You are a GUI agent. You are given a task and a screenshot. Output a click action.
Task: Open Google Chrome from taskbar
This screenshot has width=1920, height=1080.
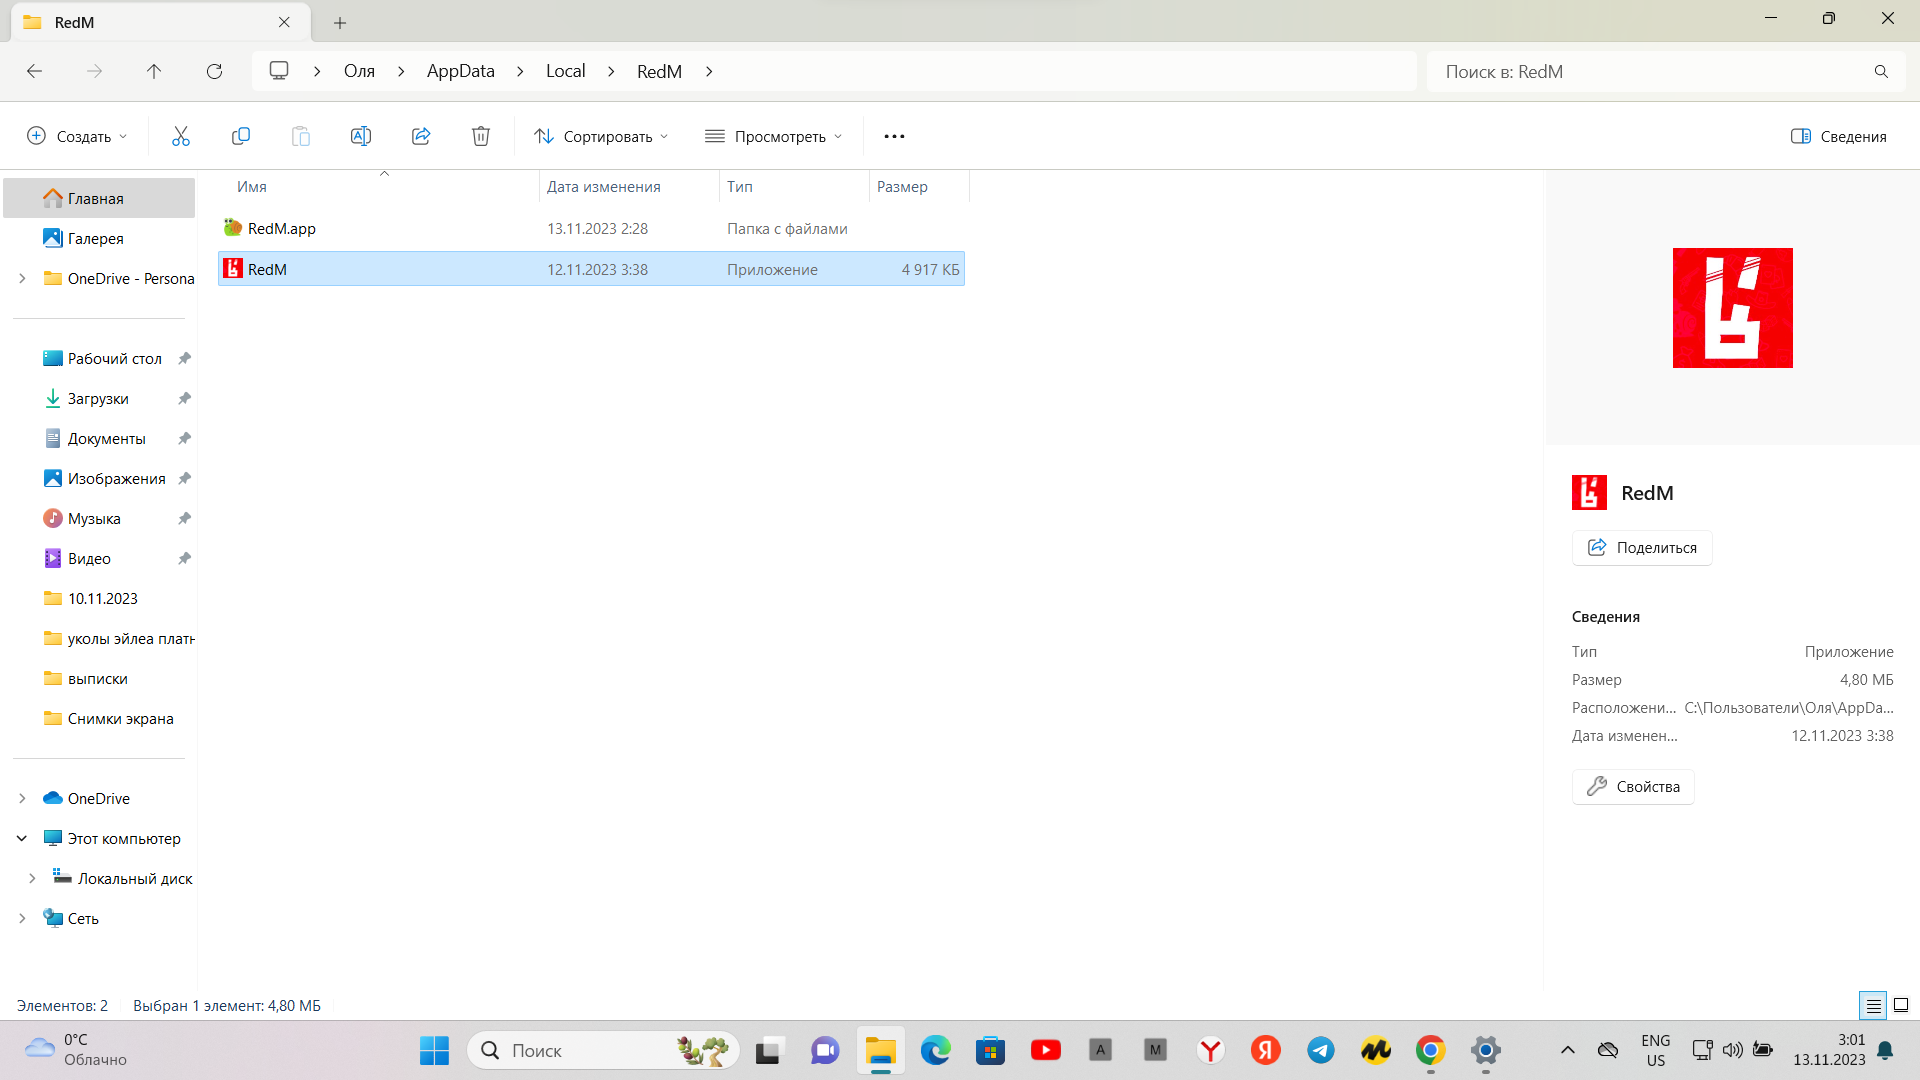click(1430, 1050)
